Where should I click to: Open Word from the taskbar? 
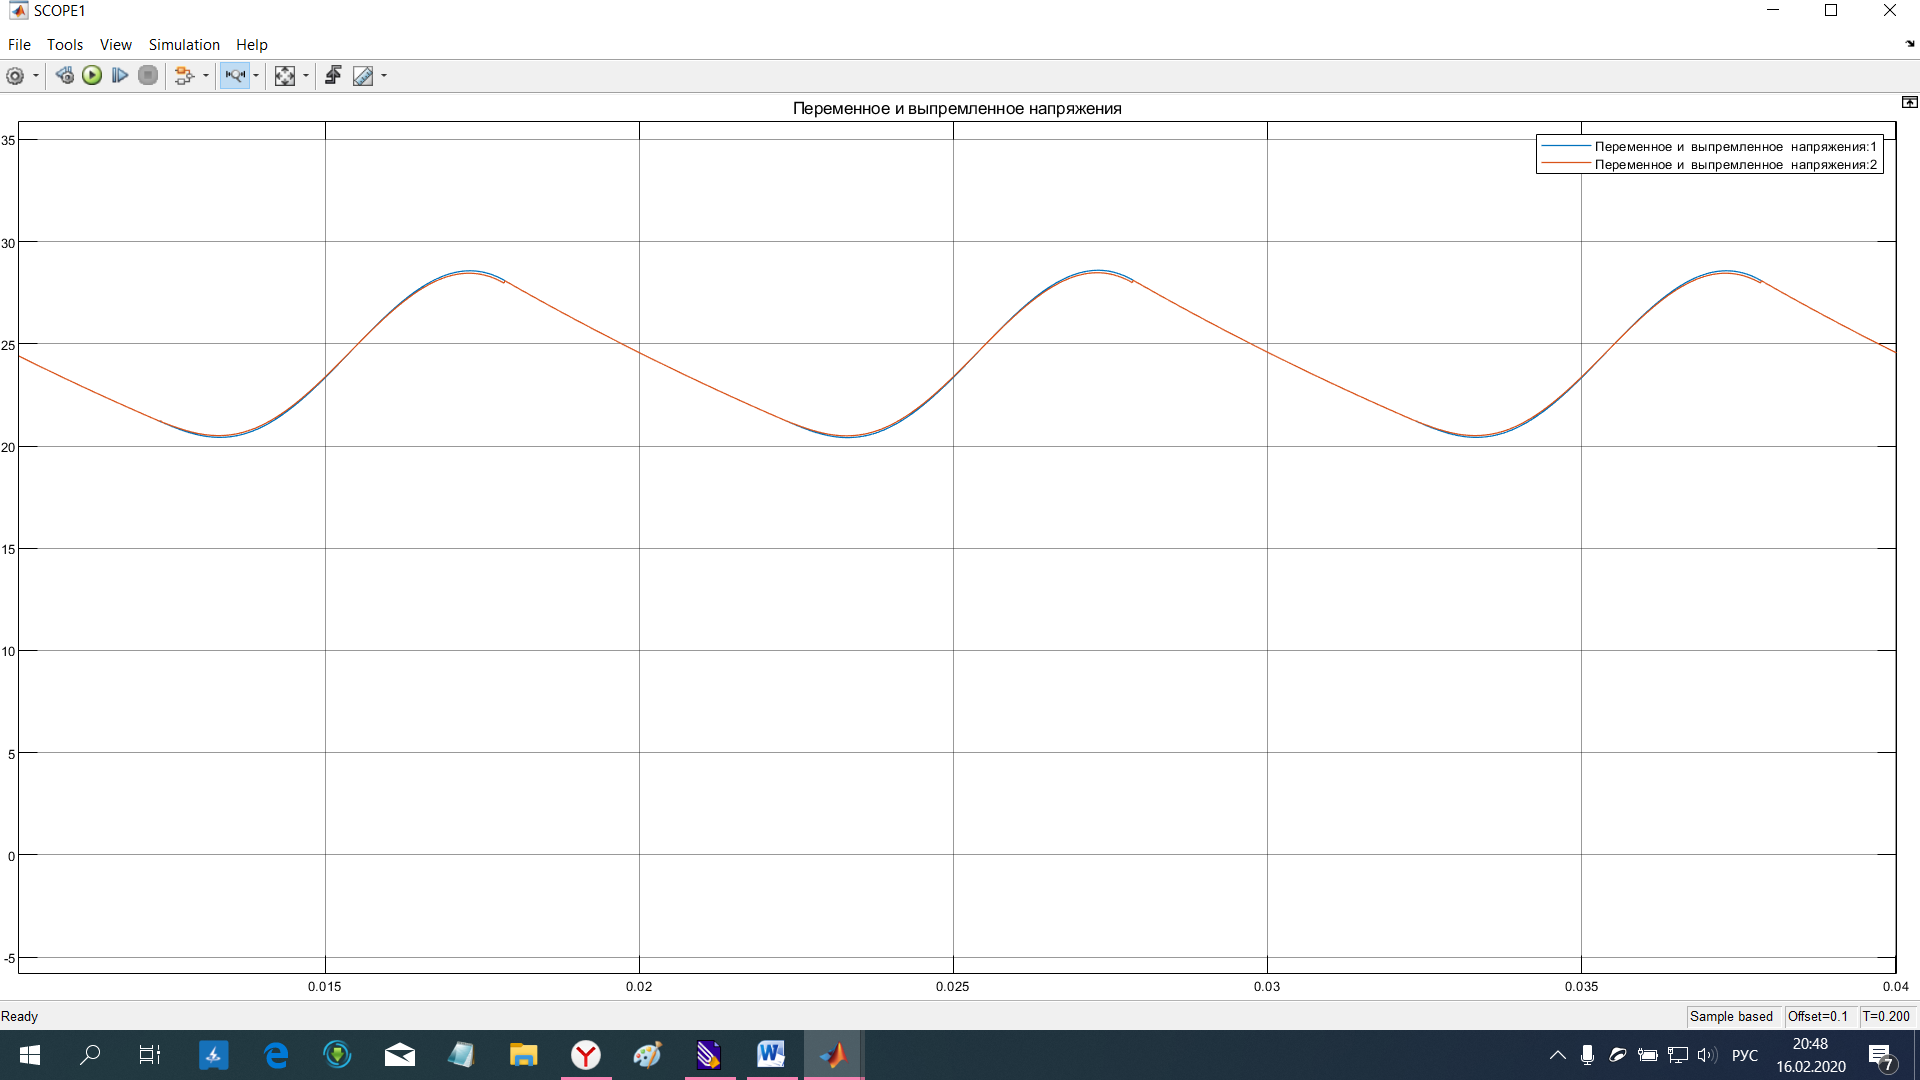770,1054
